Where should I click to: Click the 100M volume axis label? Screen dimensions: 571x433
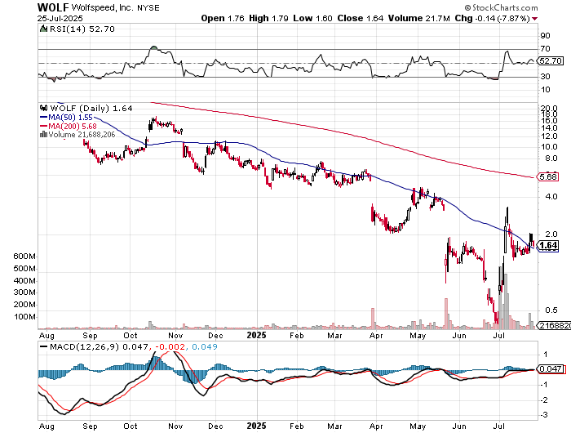pos(24,317)
